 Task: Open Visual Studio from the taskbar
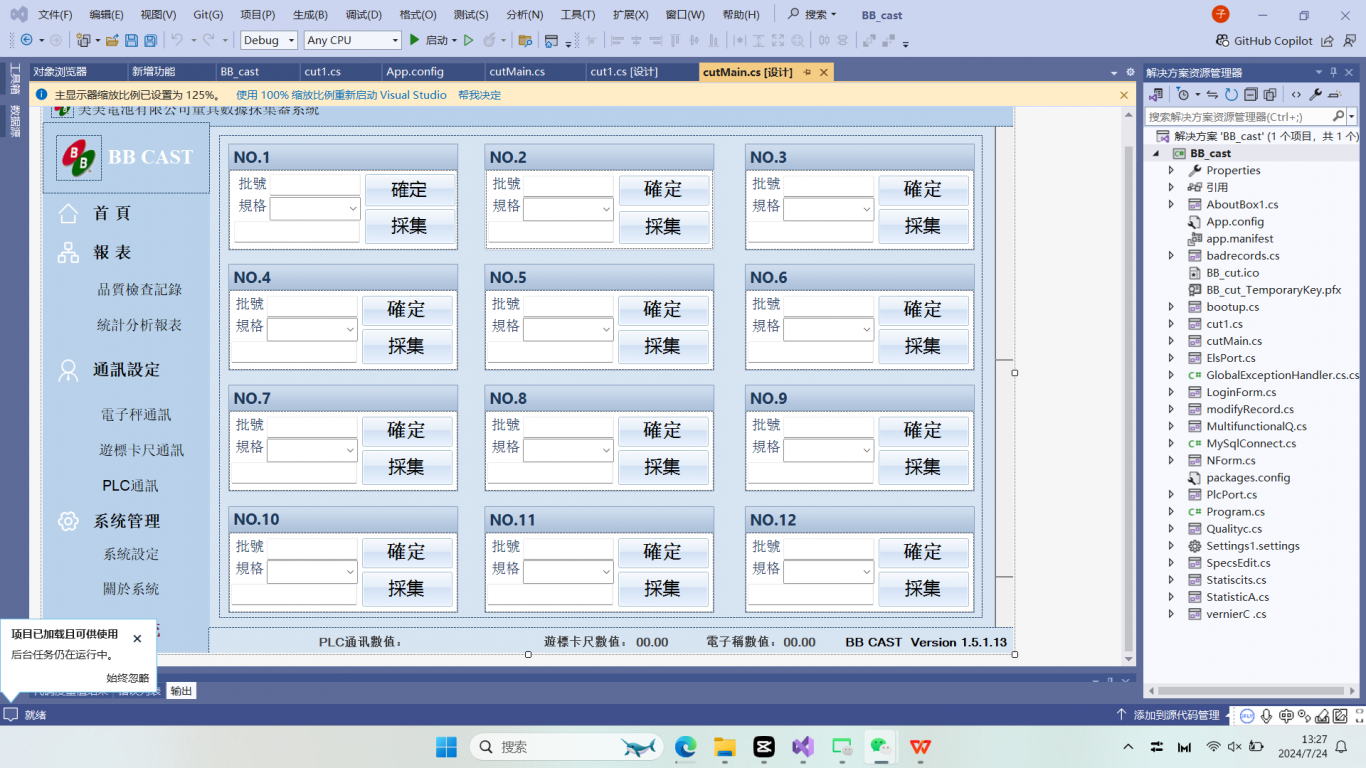coord(802,746)
